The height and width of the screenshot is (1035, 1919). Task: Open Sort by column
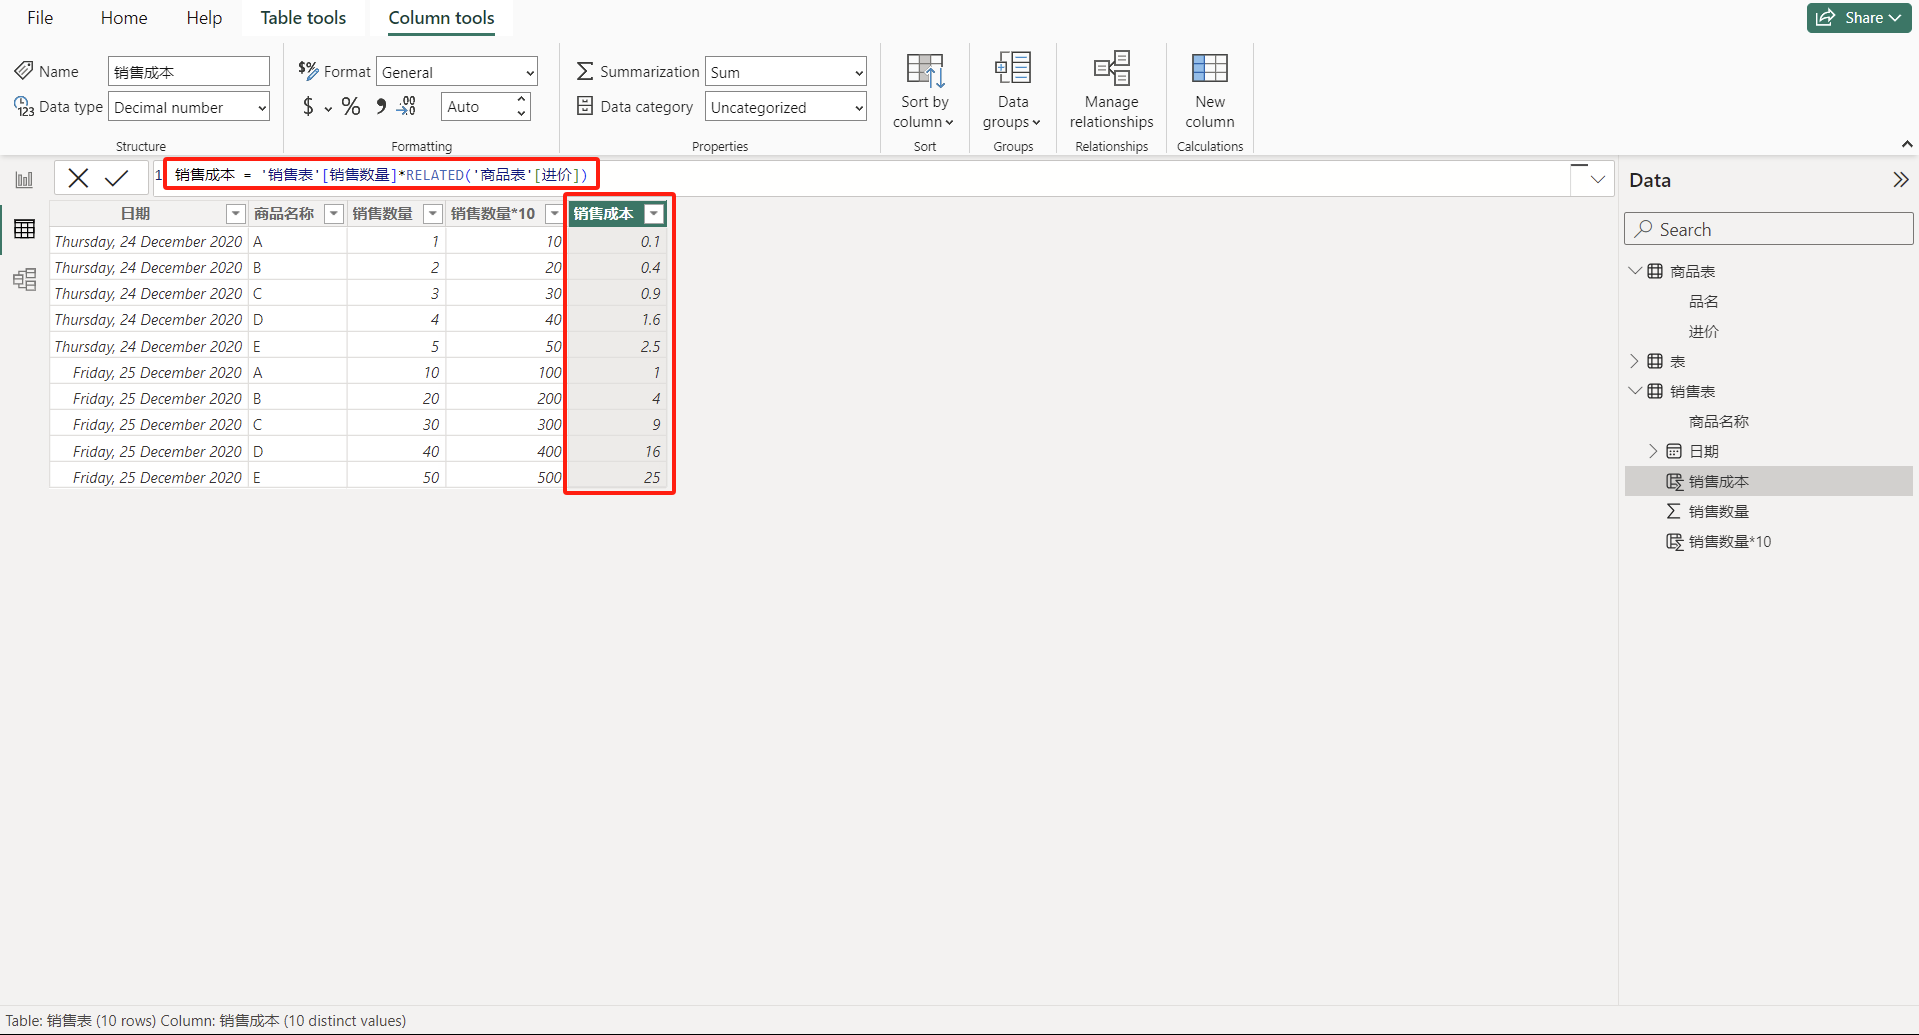pyautogui.click(x=924, y=91)
